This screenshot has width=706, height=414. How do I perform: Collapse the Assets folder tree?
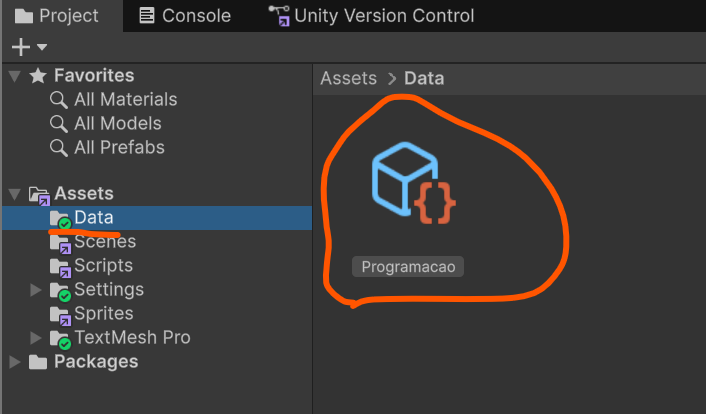coord(14,194)
